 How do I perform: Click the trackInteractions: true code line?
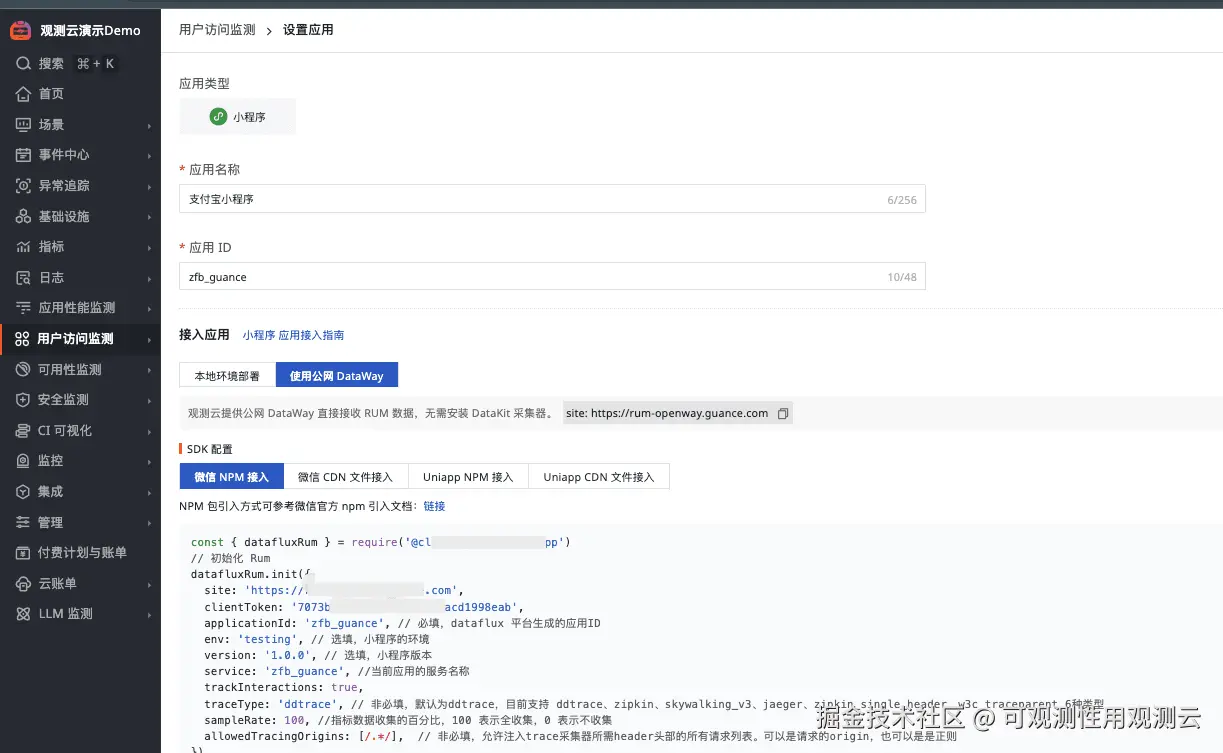(284, 687)
